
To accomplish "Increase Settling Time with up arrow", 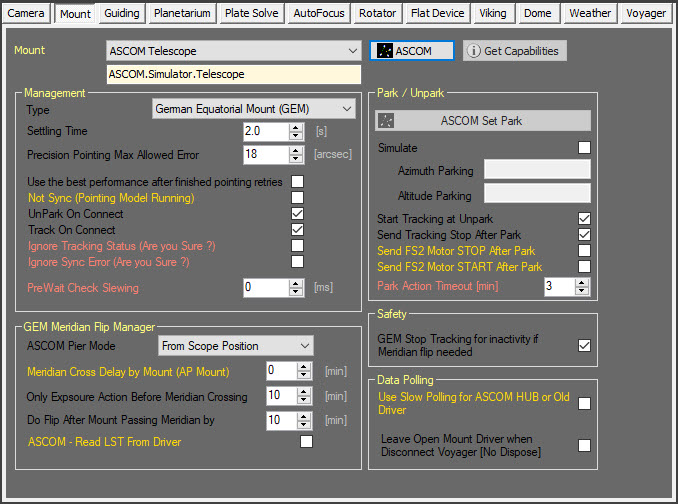I will pos(296,128).
